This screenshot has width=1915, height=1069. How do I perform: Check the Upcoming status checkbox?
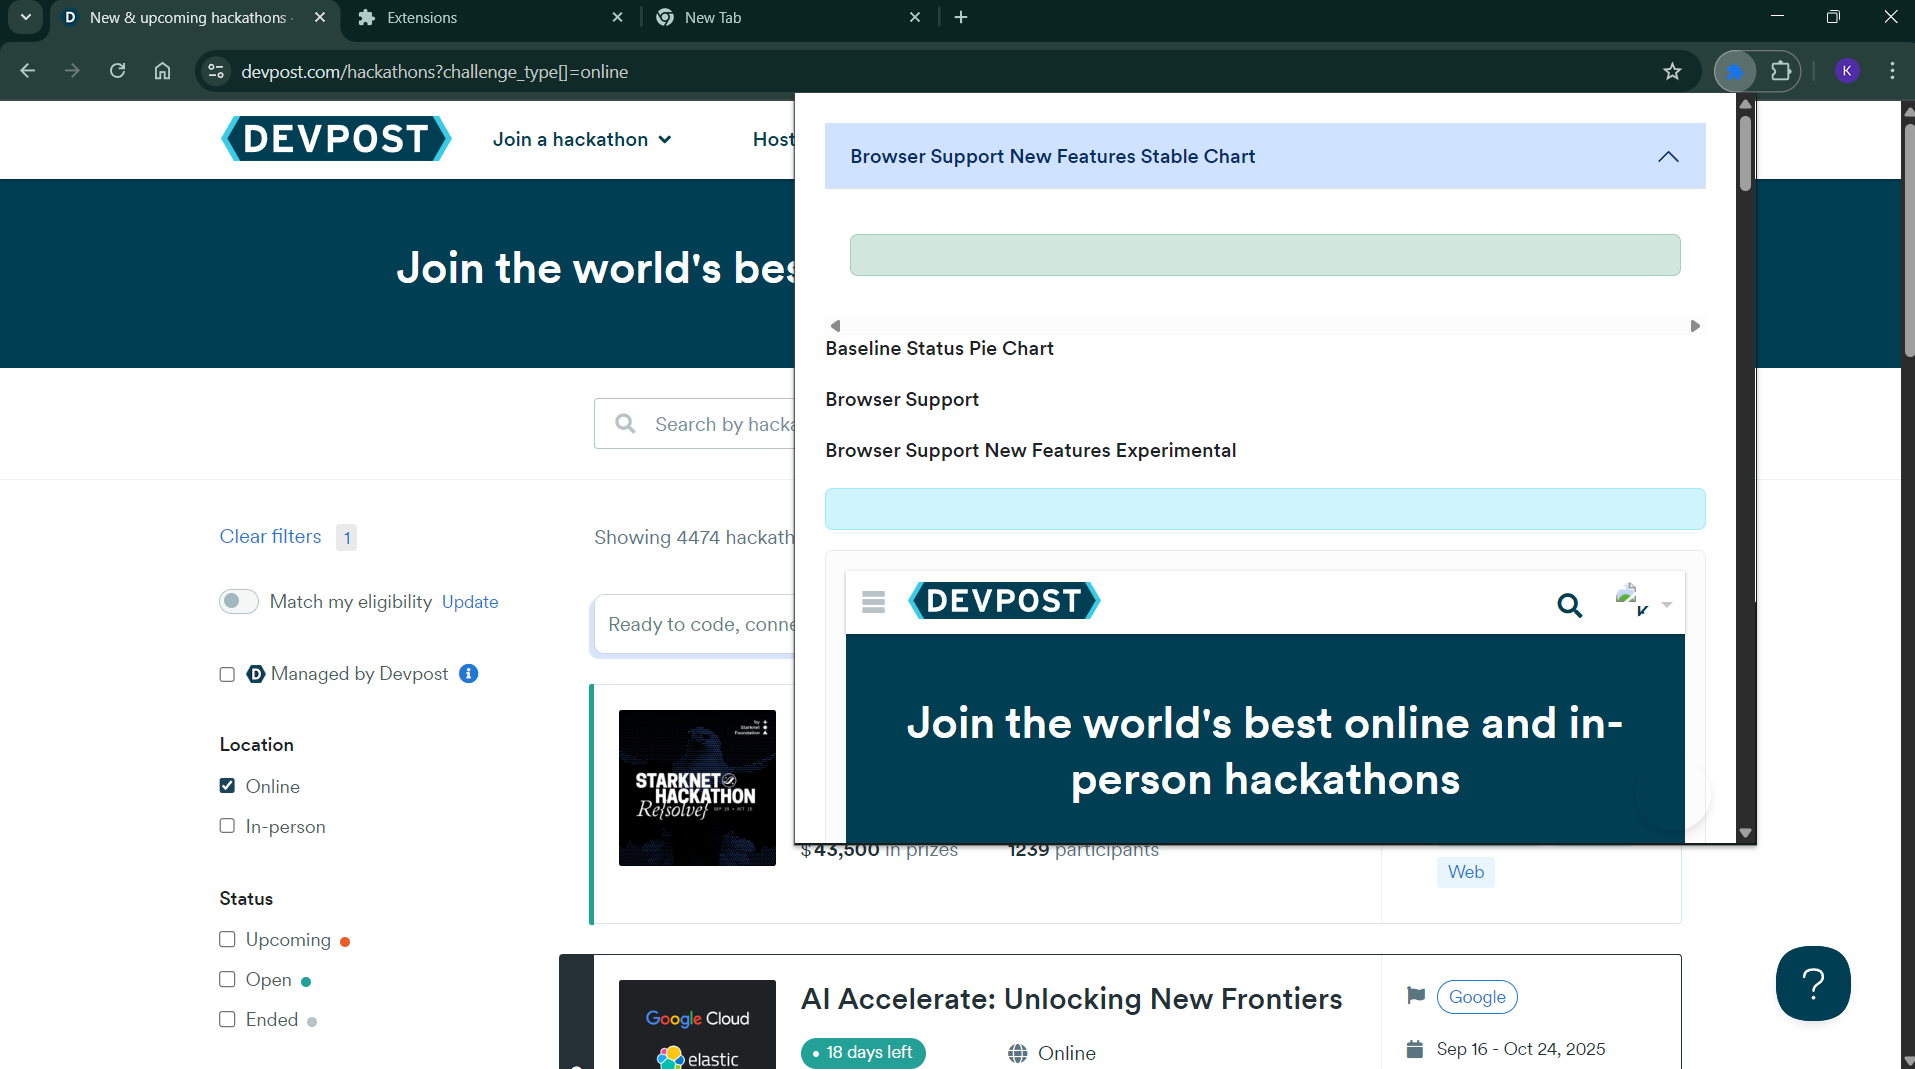coord(227,939)
